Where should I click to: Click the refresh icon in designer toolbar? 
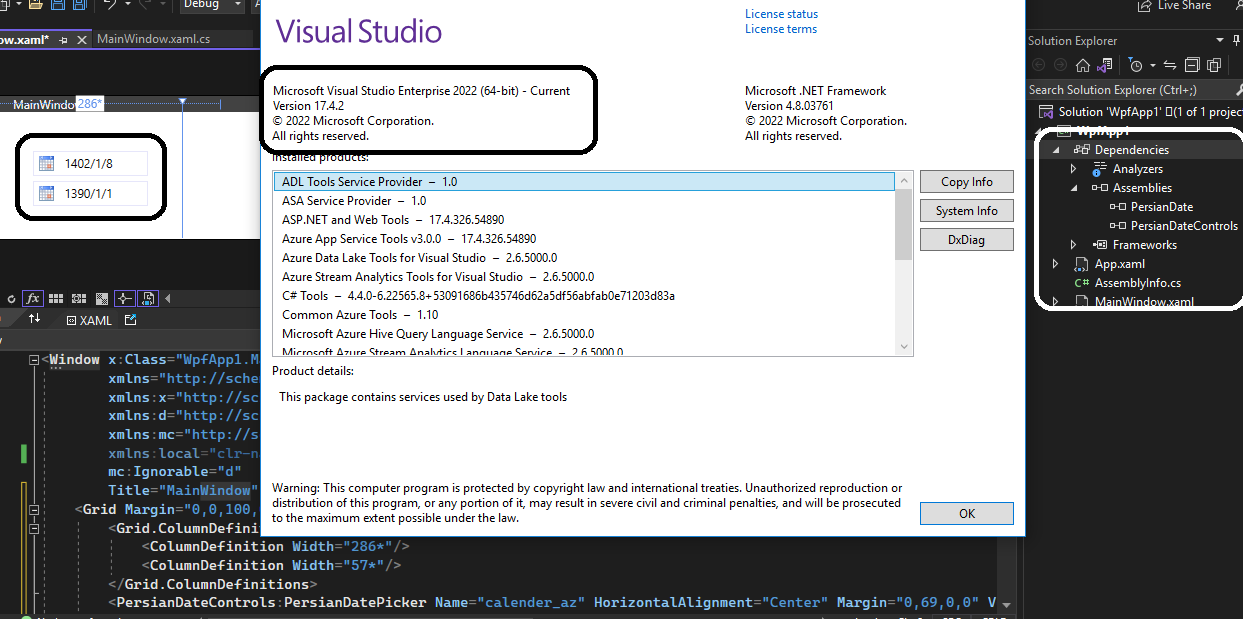11,299
